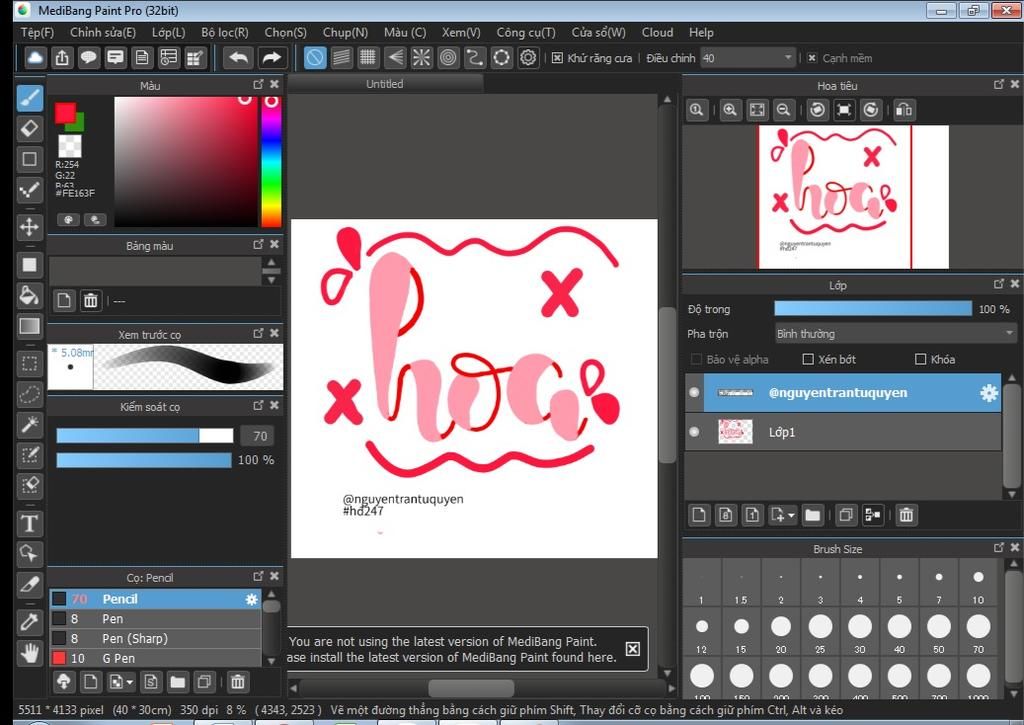The image size is (1024, 725).
Task: Open the Chỉnh sửa(E) menu
Action: click(103, 32)
